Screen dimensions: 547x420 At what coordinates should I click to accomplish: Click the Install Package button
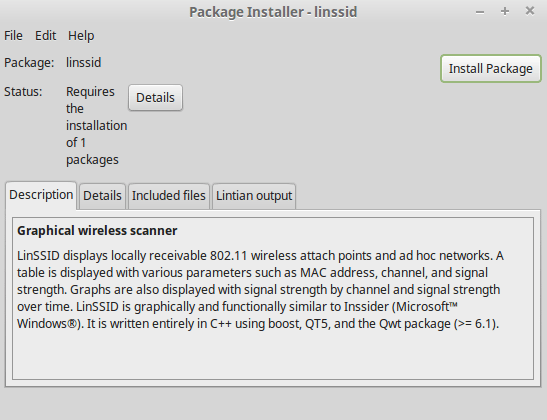click(x=490, y=68)
